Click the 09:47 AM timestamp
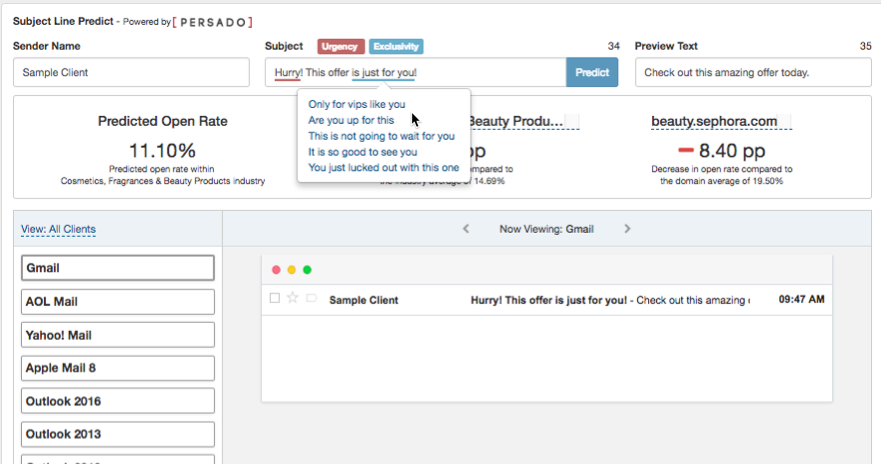Image resolution: width=887 pixels, height=464 pixels. click(x=801, y=299)
